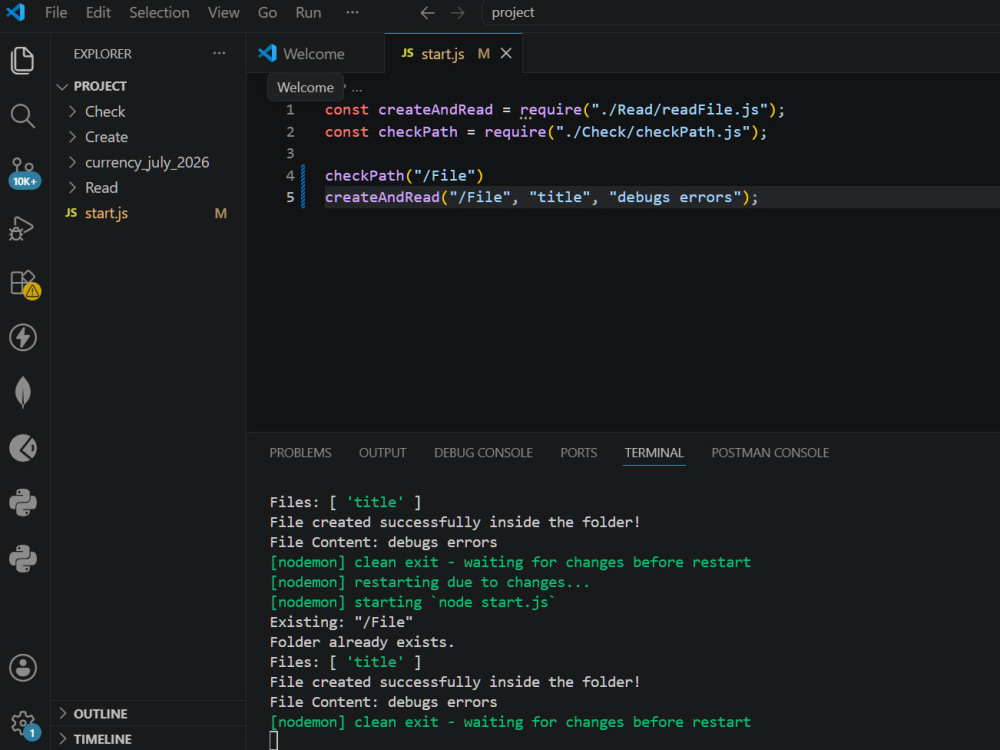The image size is (1000, 750).
Task: Open start.js in the explorer tree
Action: (148, 213)
